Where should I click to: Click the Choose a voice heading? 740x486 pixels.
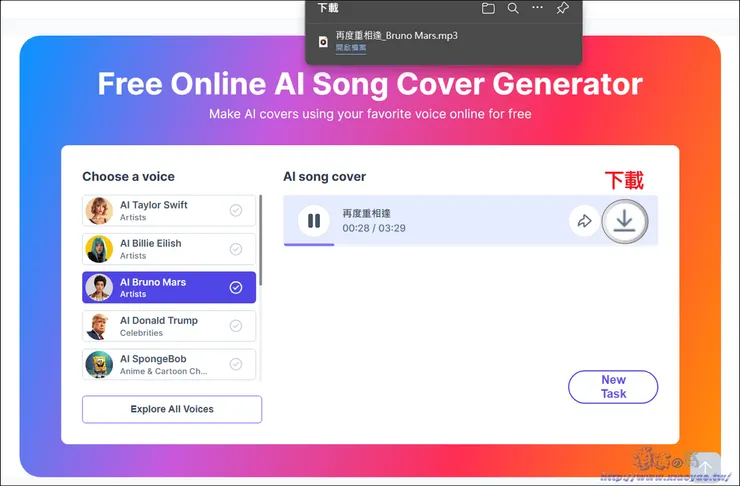[128, 176]
